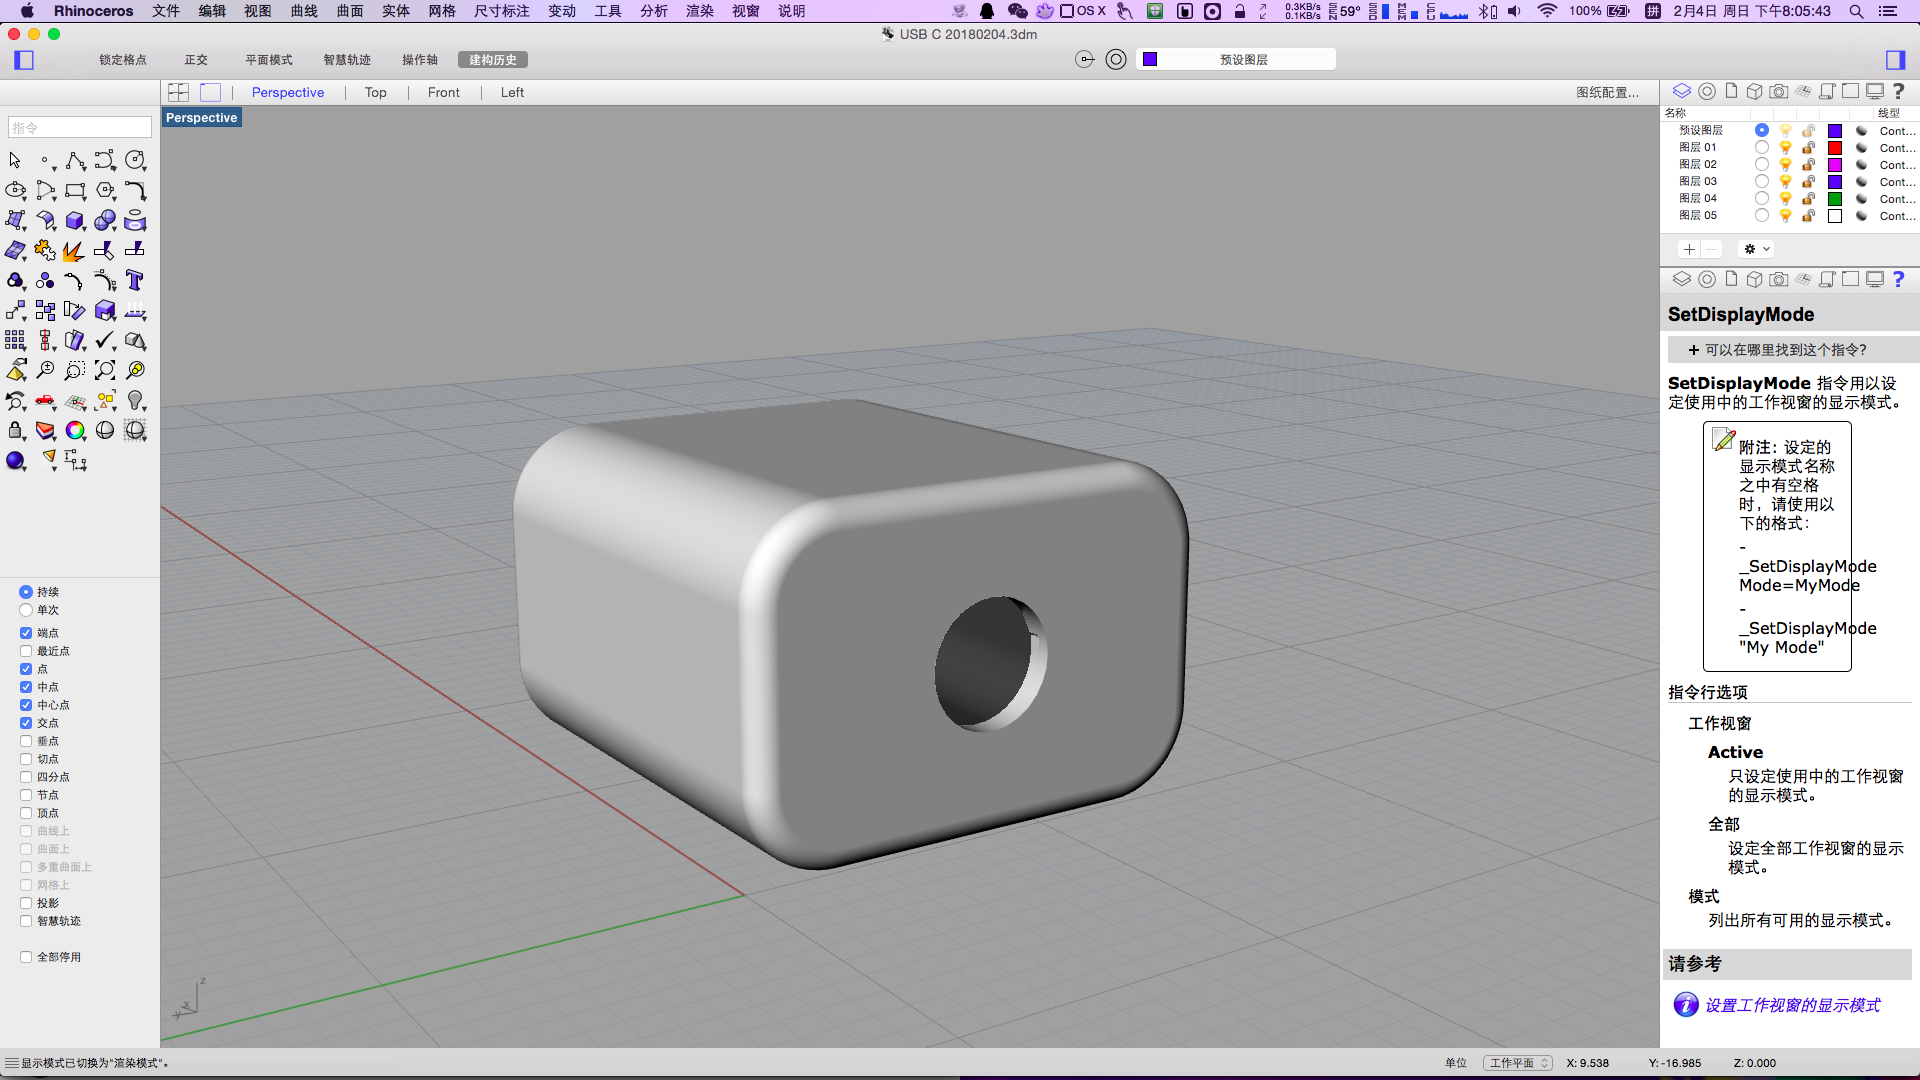The image size is (1920, 1080).
Task: Select the solid box tool icon
Action: pos(74,221)
